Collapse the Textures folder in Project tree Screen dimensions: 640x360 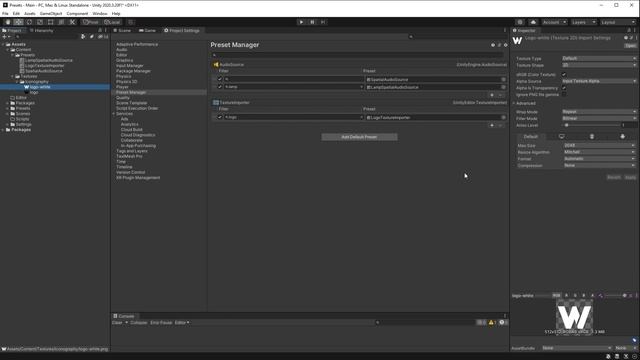tap(12, 76)
